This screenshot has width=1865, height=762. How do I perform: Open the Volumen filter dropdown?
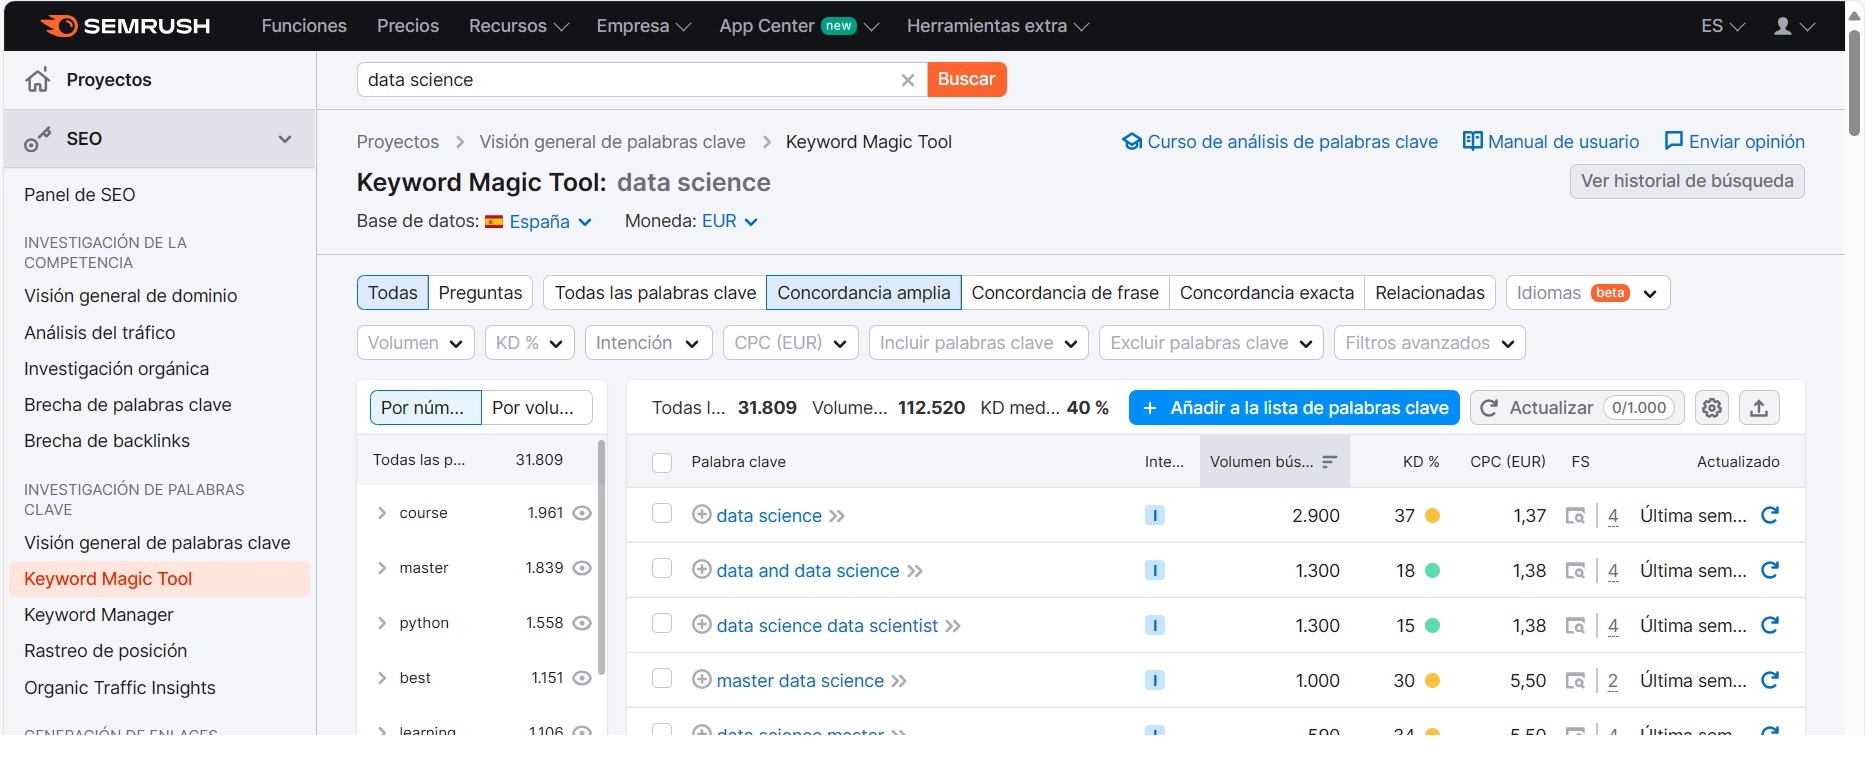pos(415,343)
